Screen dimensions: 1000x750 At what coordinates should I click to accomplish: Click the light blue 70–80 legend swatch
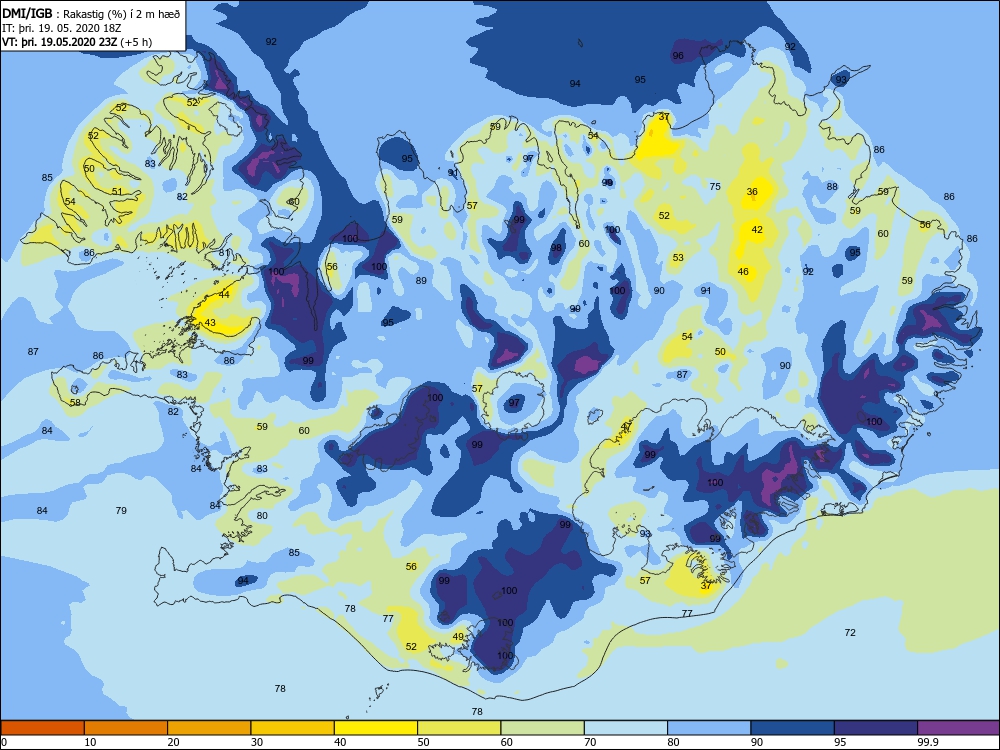(626, 728)
